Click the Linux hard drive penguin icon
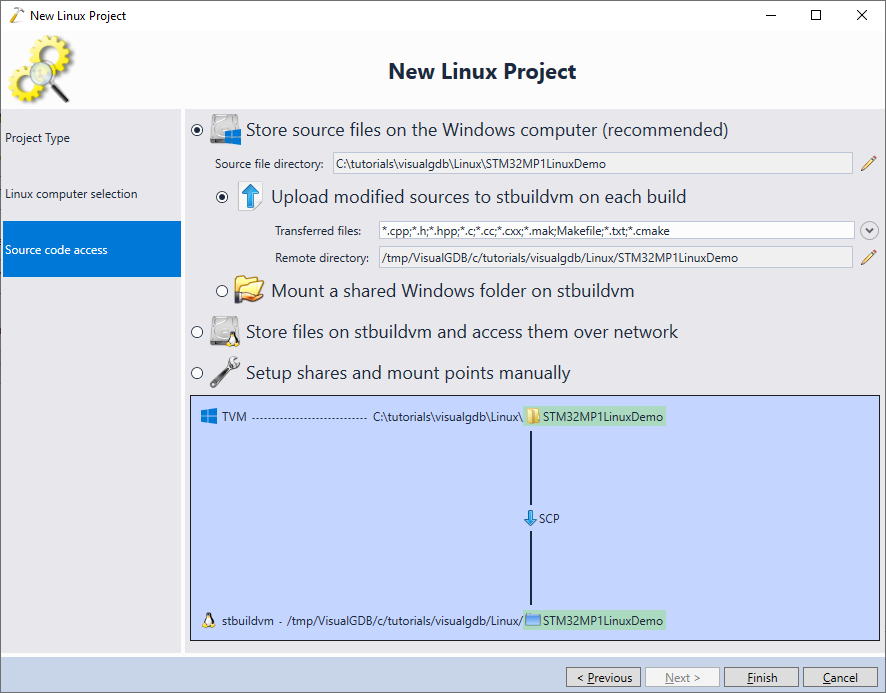The image size is (886, 693). coord(225,331)
